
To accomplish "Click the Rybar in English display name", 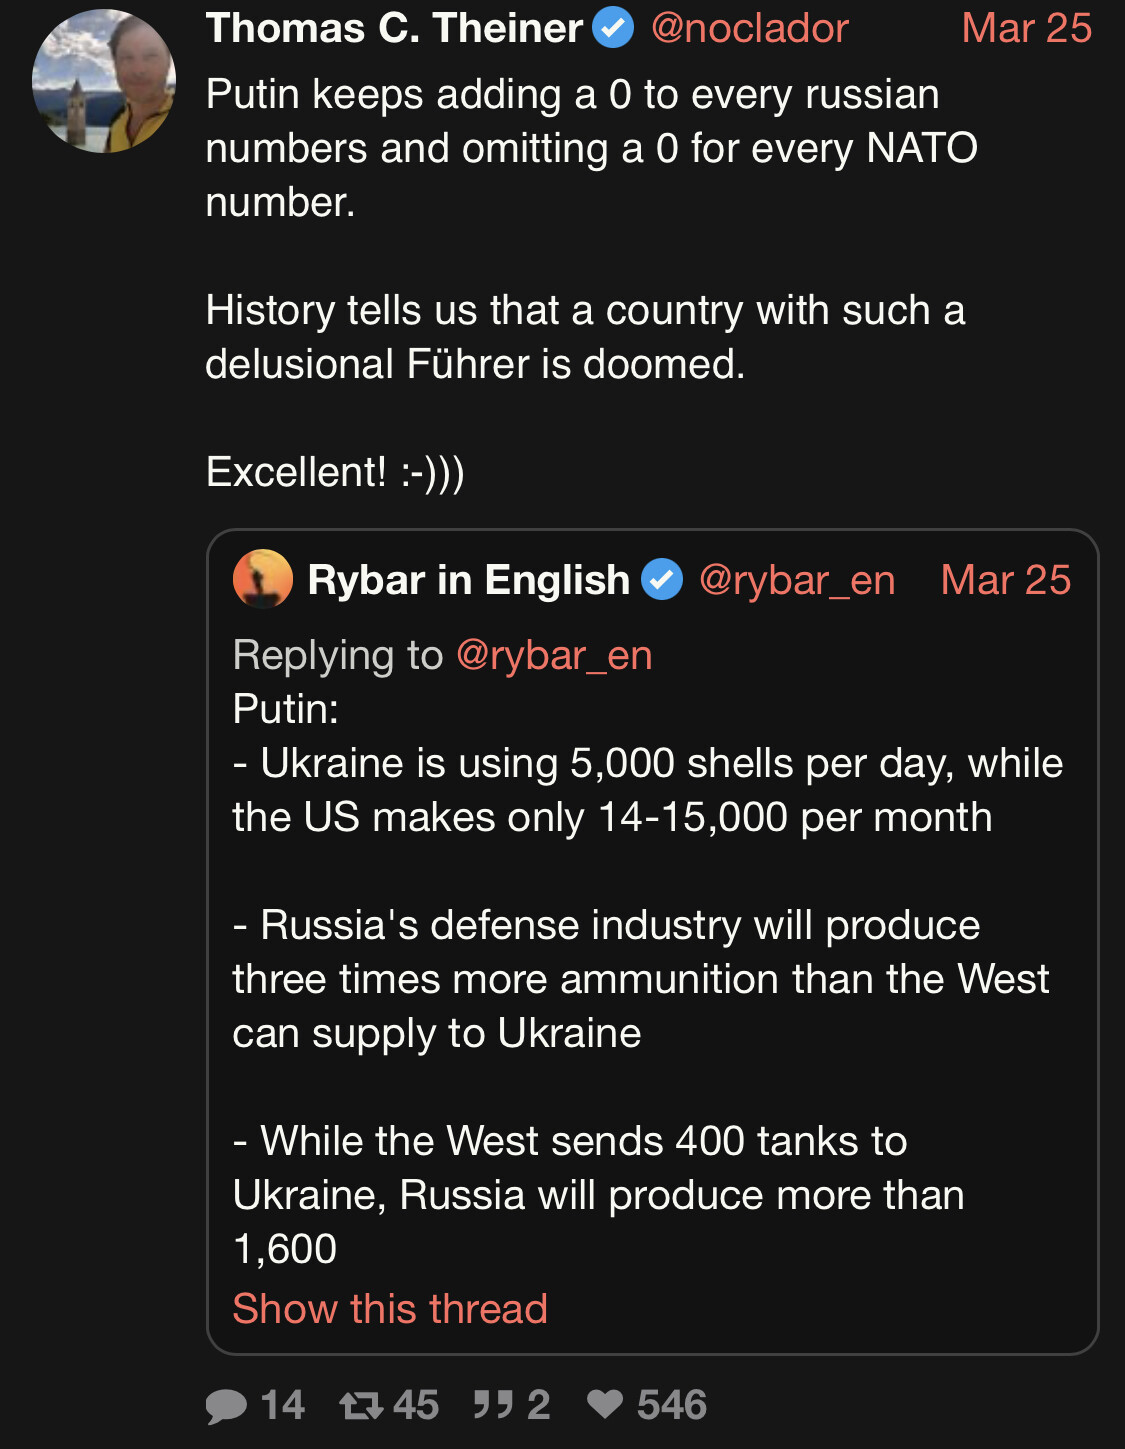I will [x=468, y=580].
